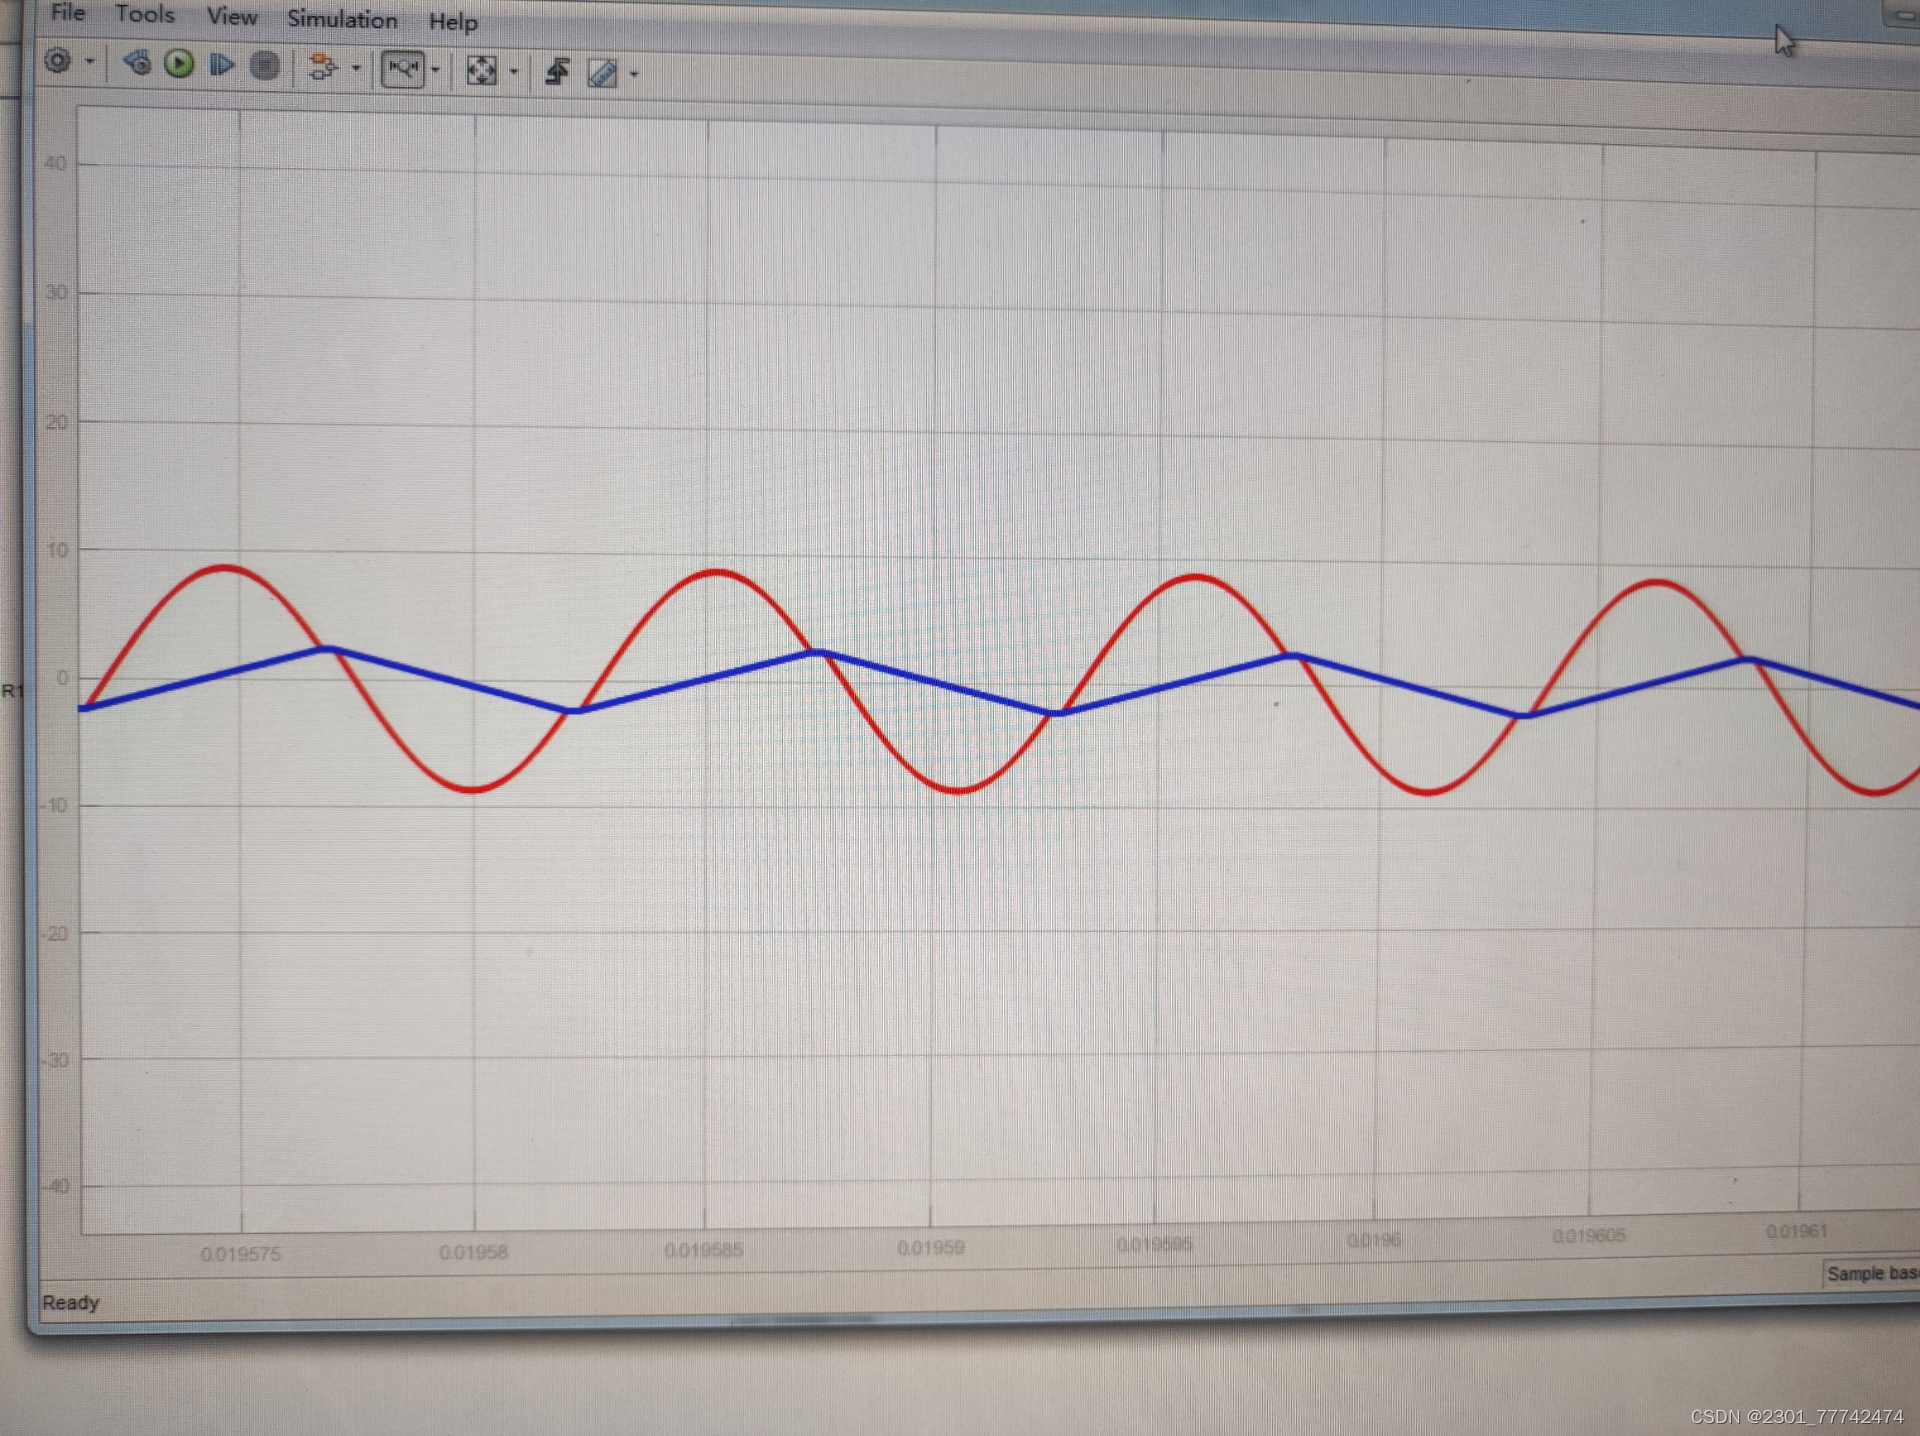Click the x-axis label '0.019575'
This screenshot has width=1920, height=1436.
point(240,1254)
